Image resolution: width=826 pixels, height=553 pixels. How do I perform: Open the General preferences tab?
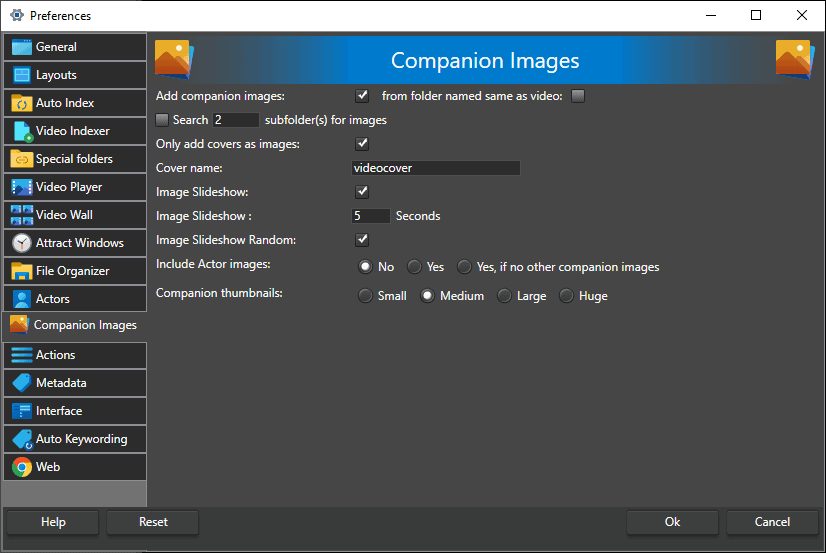pos(75,47)
